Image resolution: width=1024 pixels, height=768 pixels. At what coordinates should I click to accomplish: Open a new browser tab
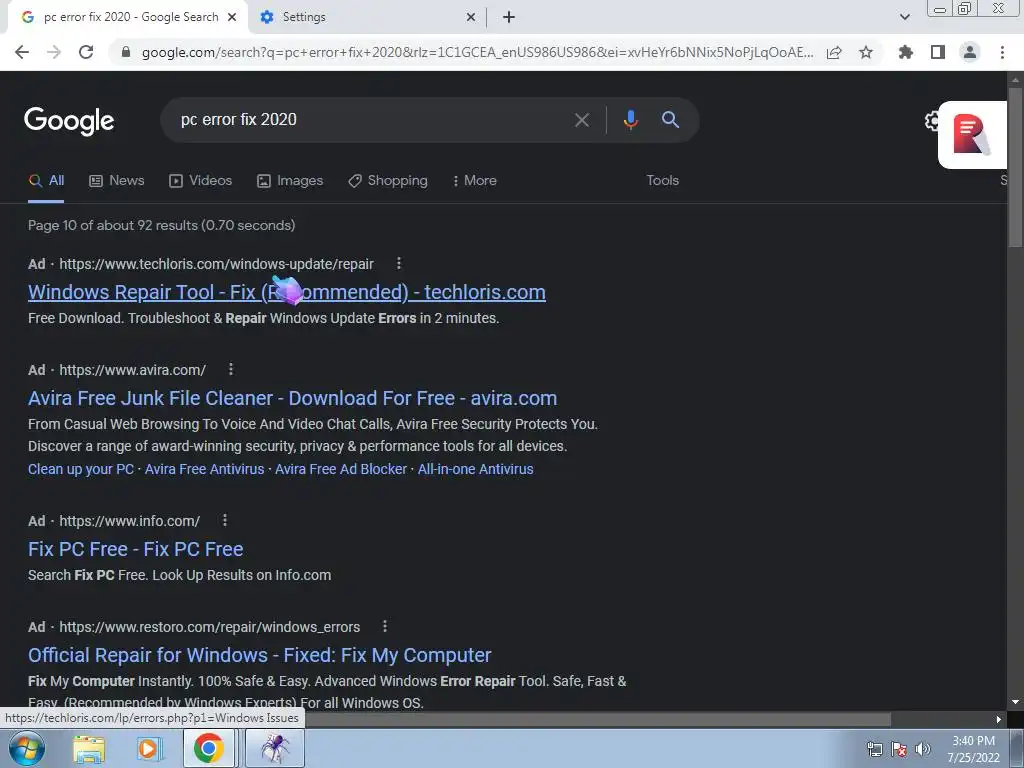(x=509, y=18)
